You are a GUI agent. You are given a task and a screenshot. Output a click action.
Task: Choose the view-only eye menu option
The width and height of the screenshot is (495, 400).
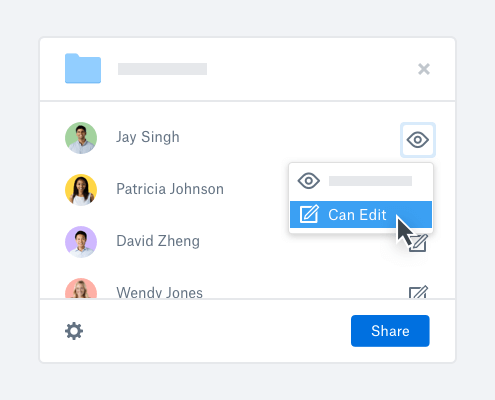click(x=361, y=181)
